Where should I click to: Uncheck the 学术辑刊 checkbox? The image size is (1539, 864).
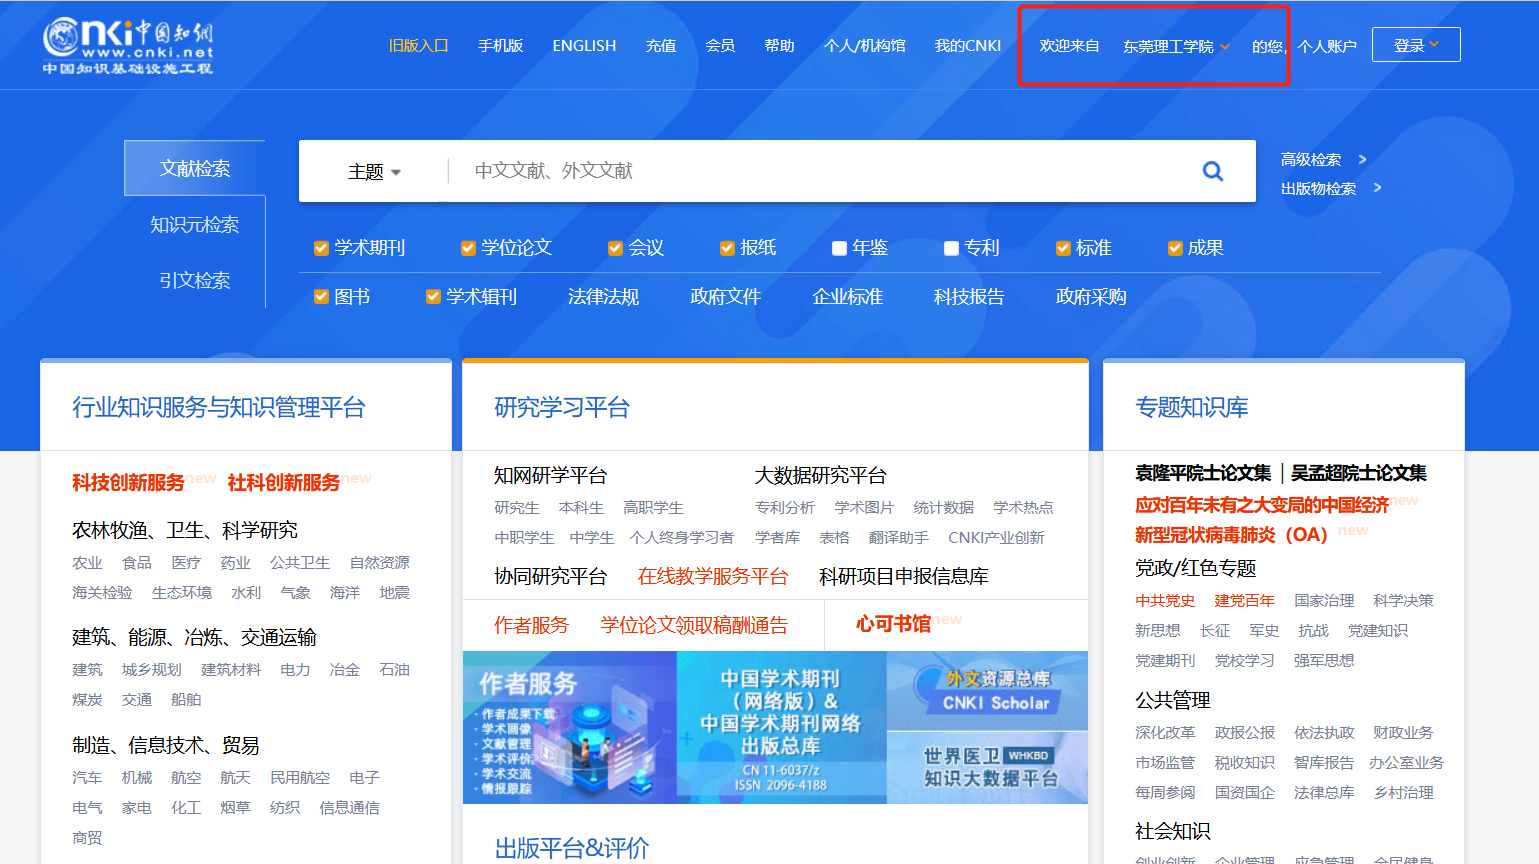tap(433, 296)
